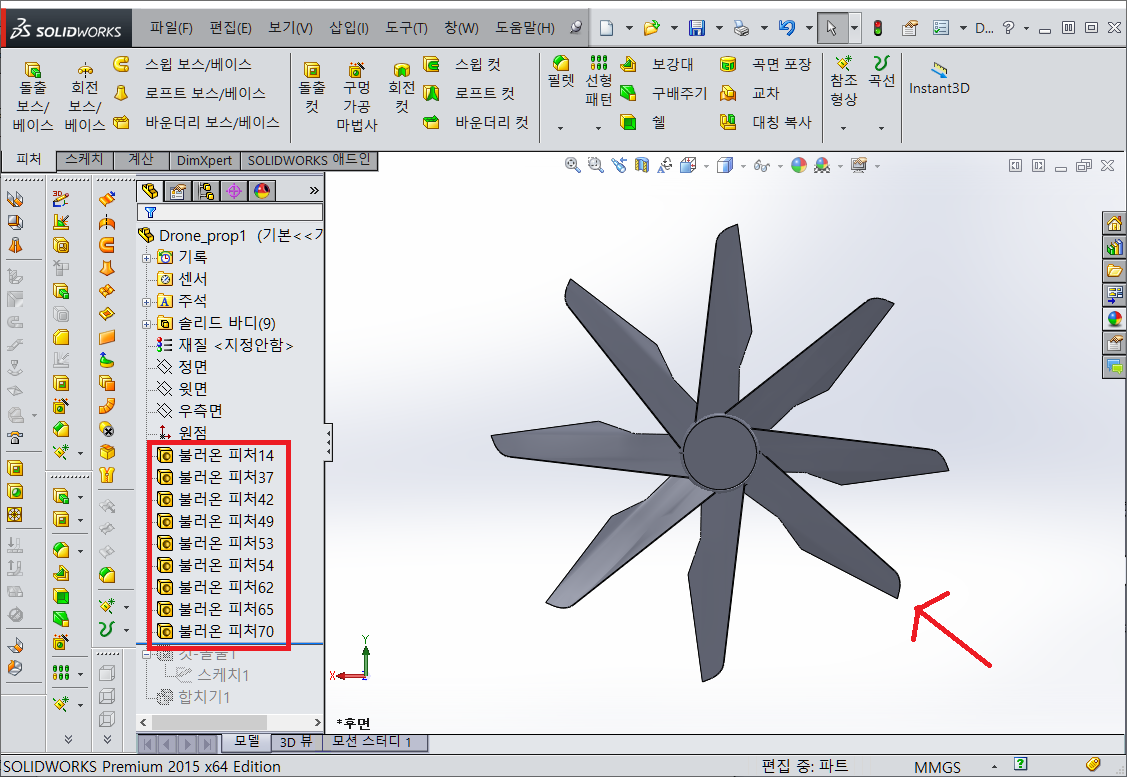Click the 곡면 포장 wrap tool

click(765, 64)
